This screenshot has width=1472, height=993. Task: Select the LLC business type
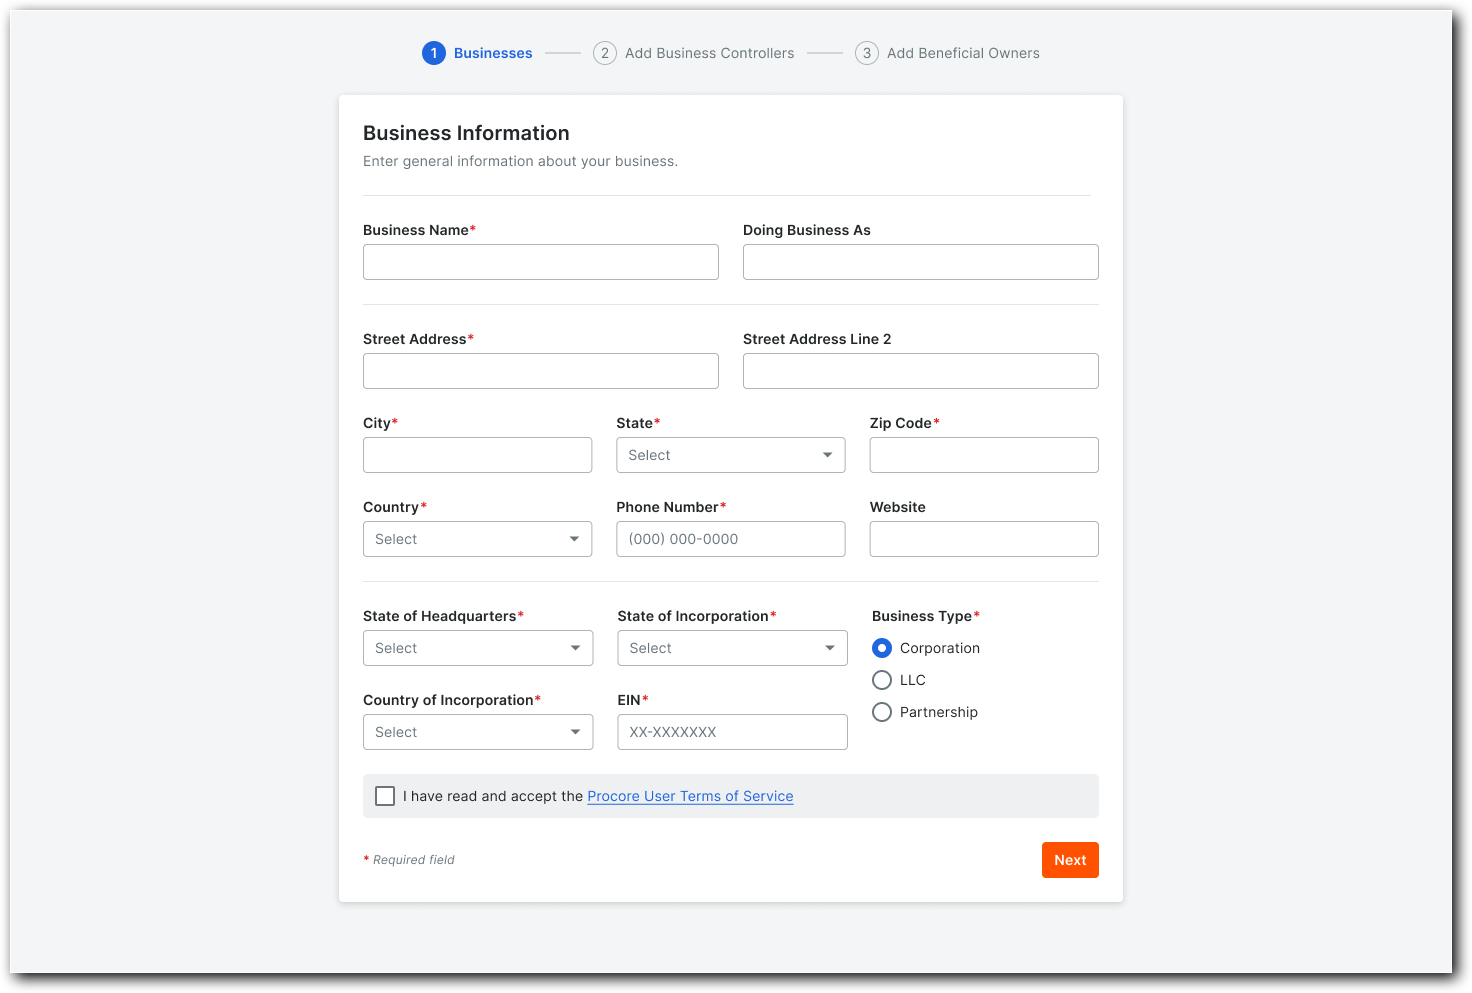[882, 680]
